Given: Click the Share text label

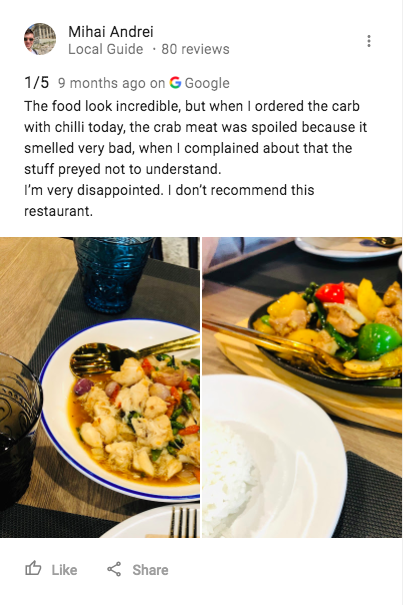Looking at the screenshot, I should pyautogui.click(x=150, y=570).
